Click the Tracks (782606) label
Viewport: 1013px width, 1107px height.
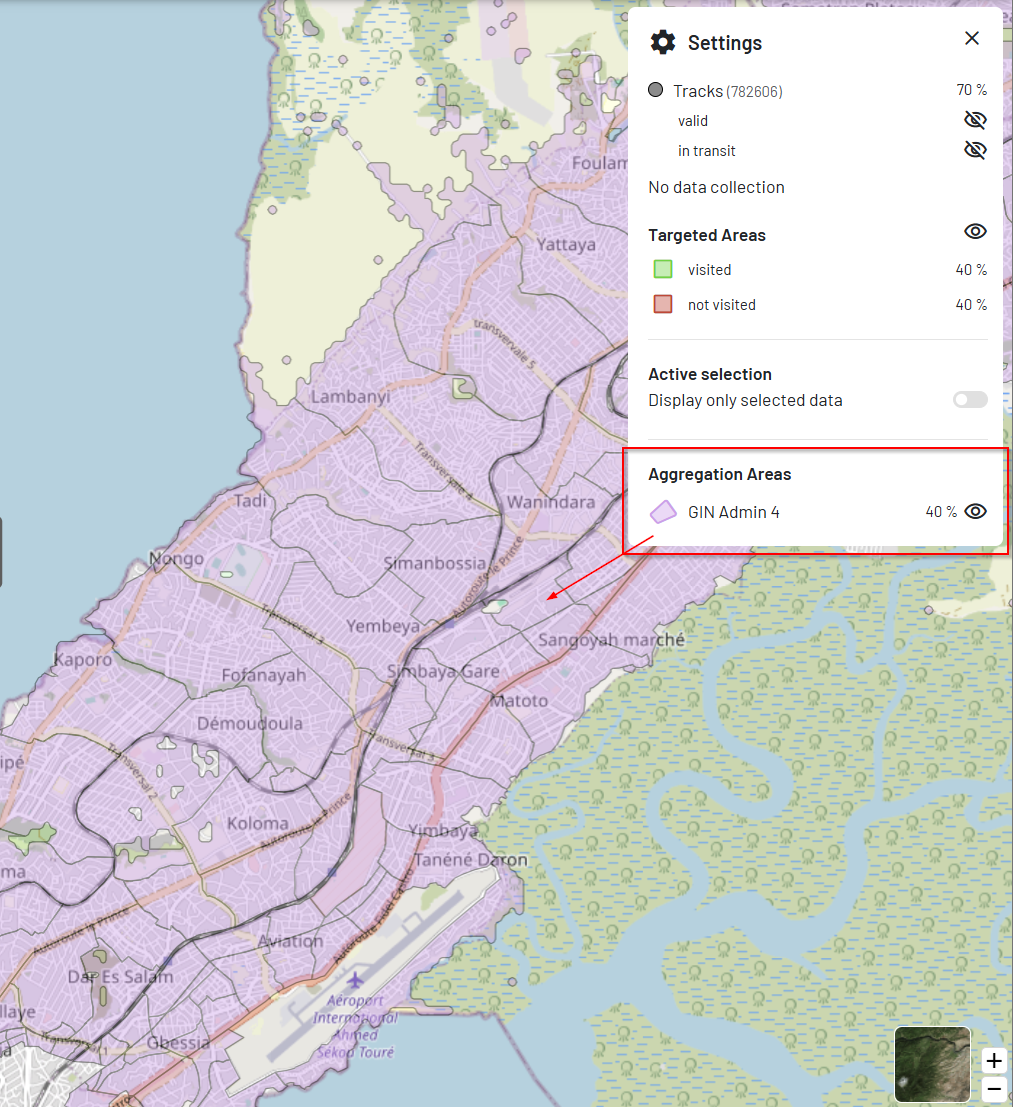(x=728, y=91)
